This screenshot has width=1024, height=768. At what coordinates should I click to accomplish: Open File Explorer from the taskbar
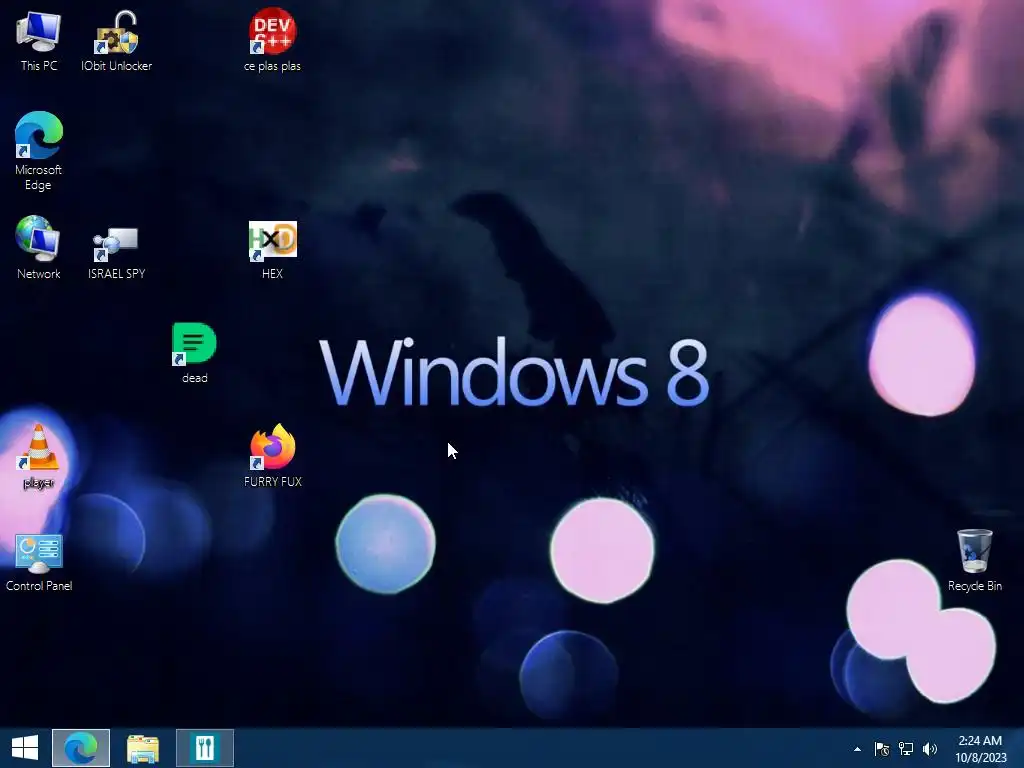[142, 748]
